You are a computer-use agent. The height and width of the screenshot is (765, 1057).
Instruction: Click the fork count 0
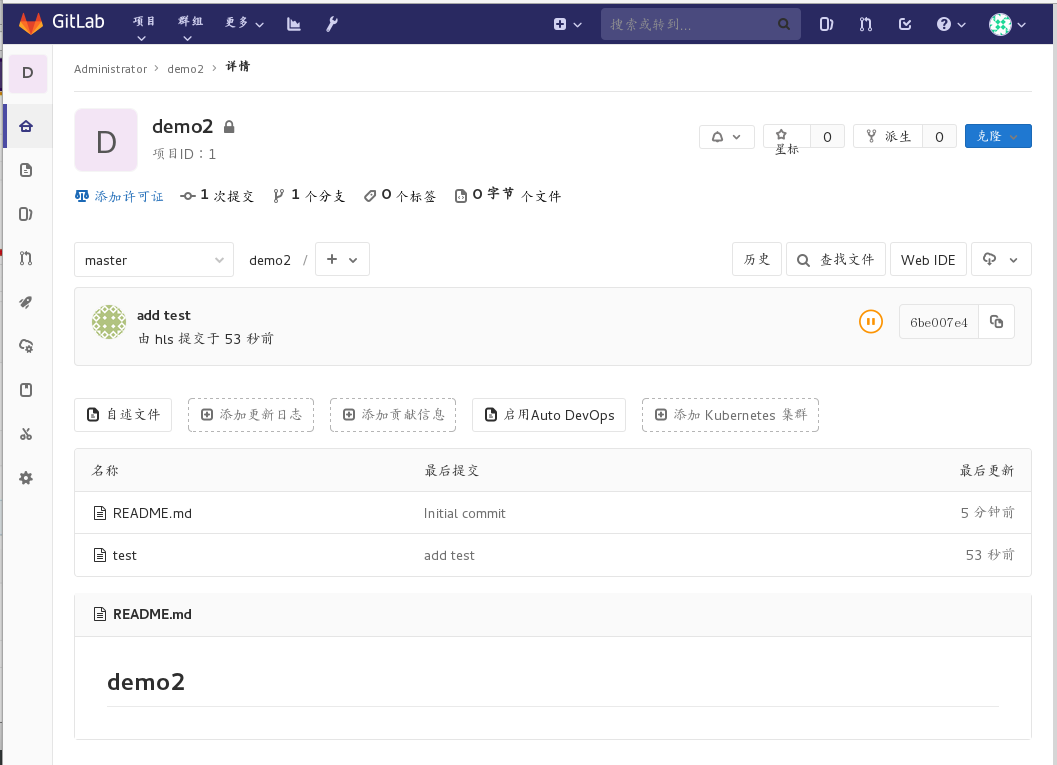[939, 137]
